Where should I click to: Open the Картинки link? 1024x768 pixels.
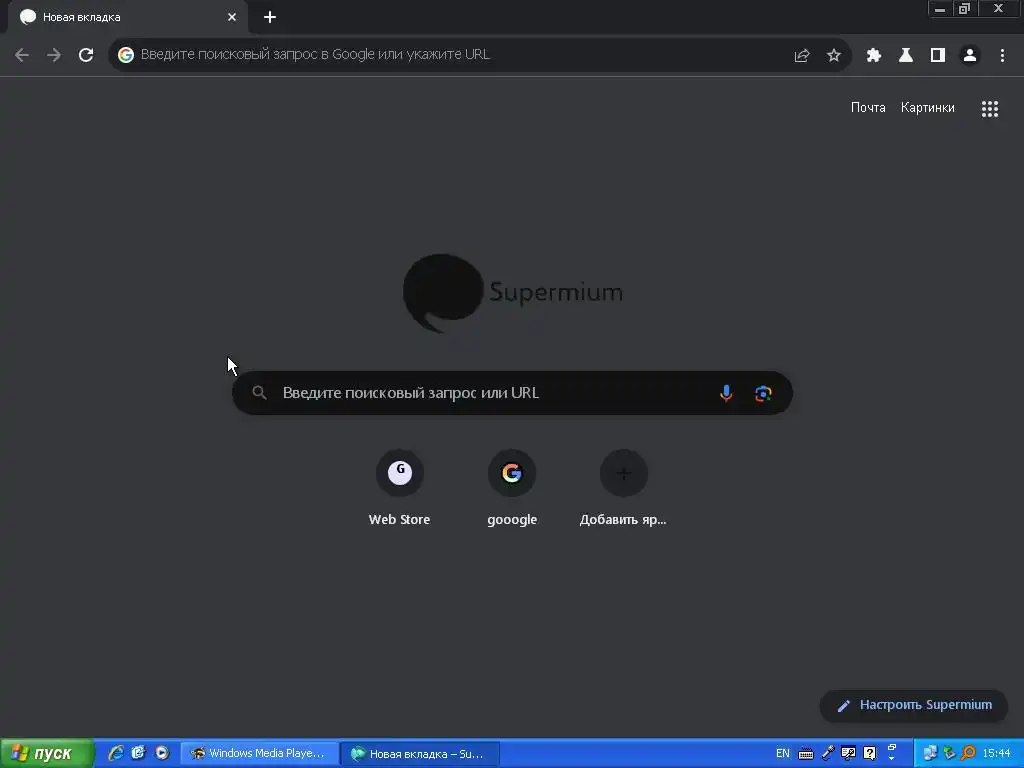pos(927,108)
